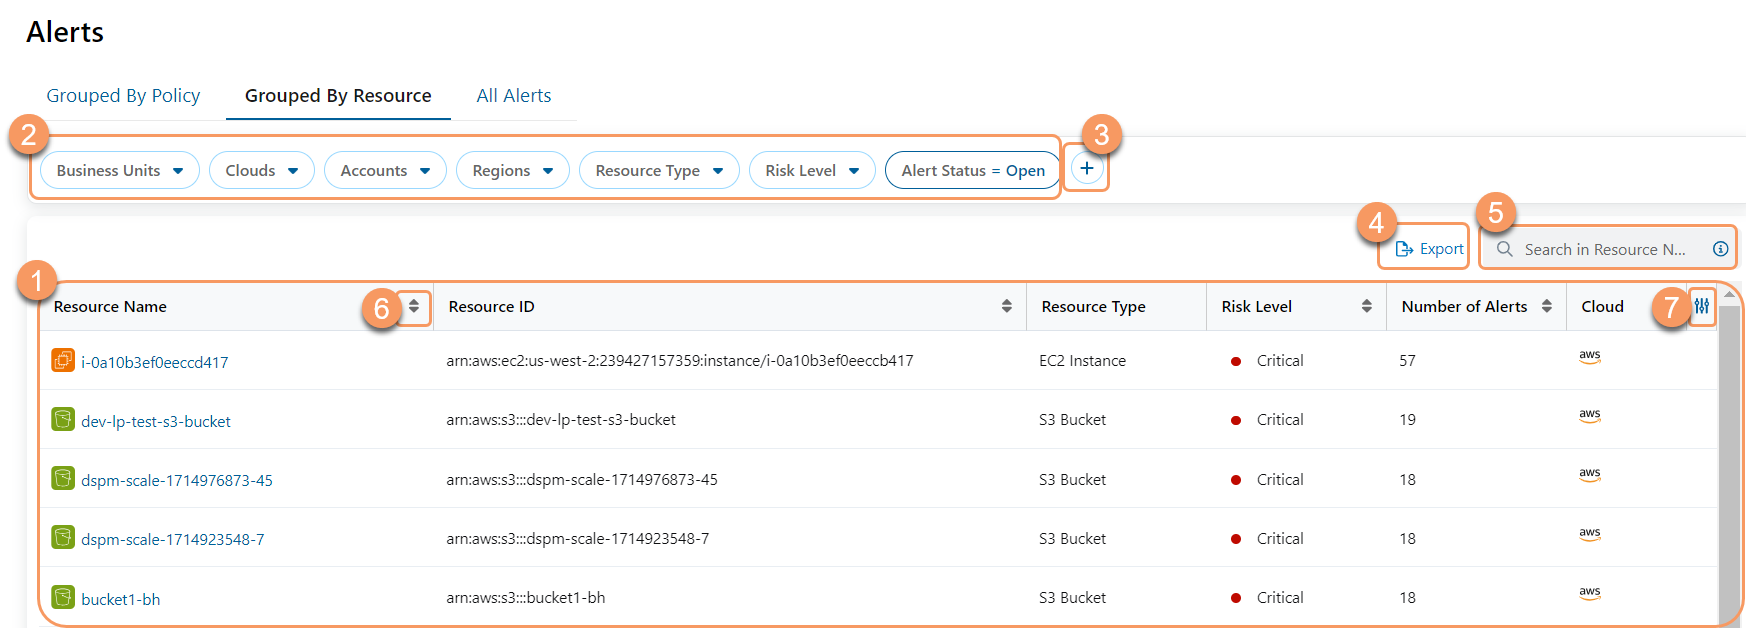This screenshot has width=1746, height=628.
Task: Switch to Grouped By Policy tab
Action: click(123, 96)
